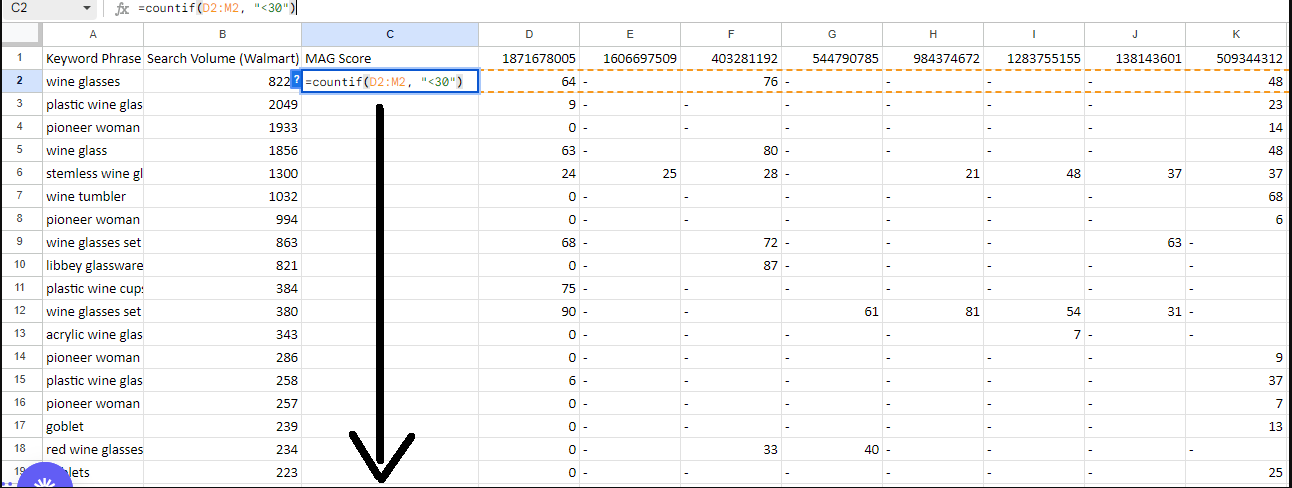1292x488 pixels.
Task: Click inside the formula bar countif text
Action: tap(217, 8)
